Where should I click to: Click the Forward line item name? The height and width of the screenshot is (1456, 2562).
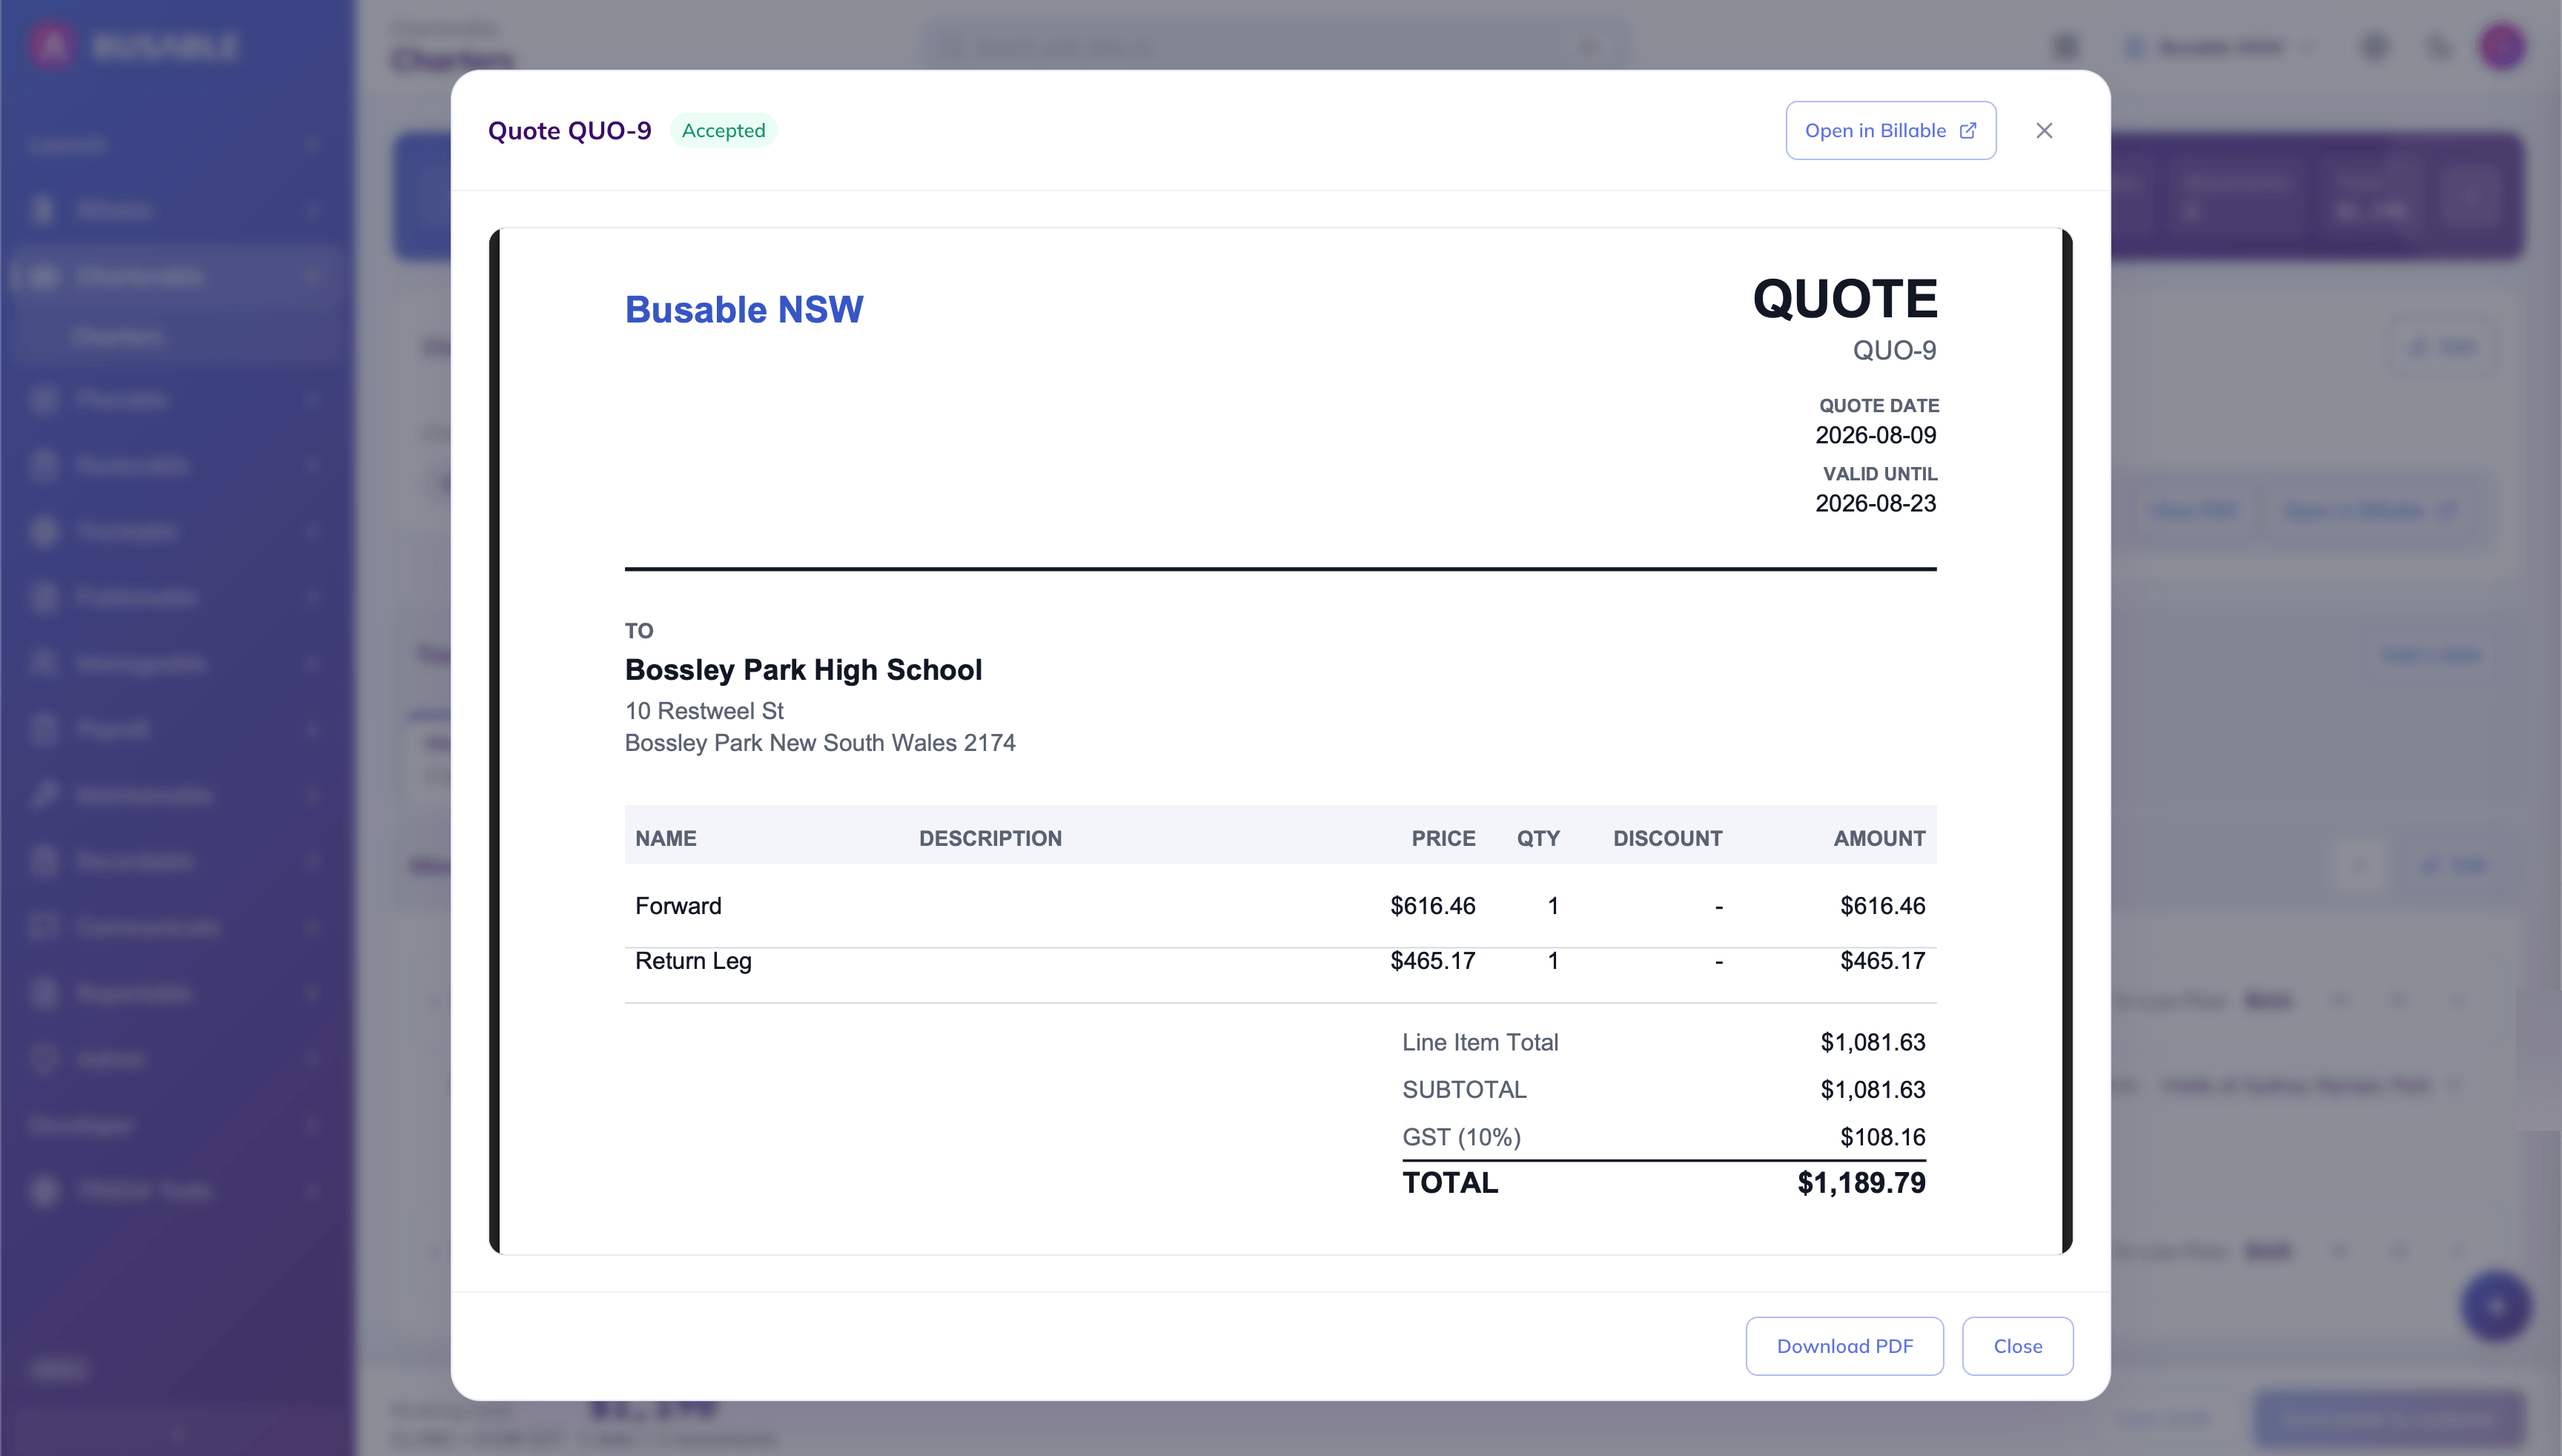(678, 906)
